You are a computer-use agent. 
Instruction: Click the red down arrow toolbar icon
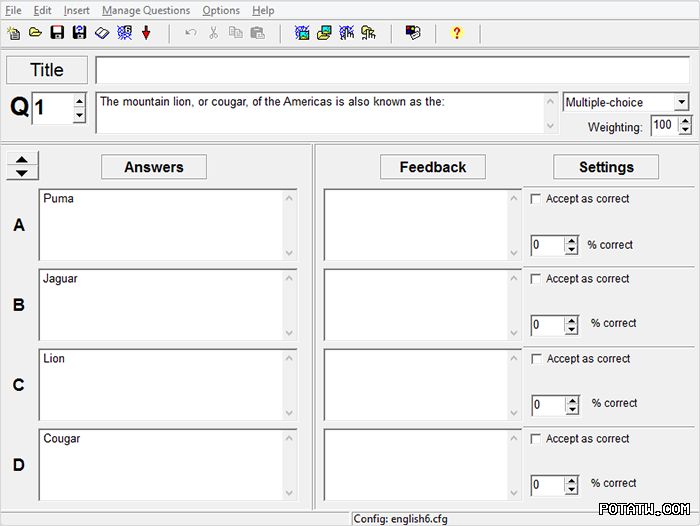pyautogui.click(x=146, y=33)
